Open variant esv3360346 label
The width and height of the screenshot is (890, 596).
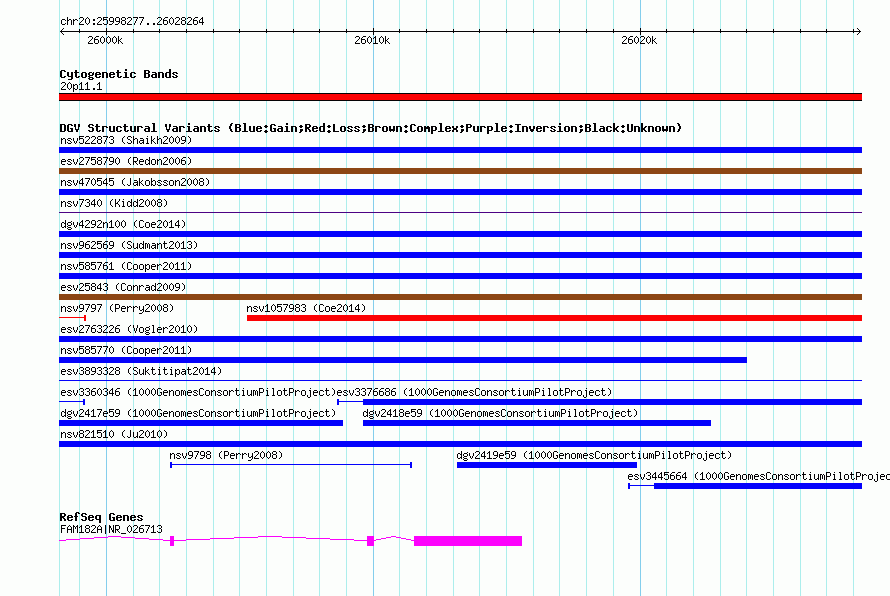(198, 392)
